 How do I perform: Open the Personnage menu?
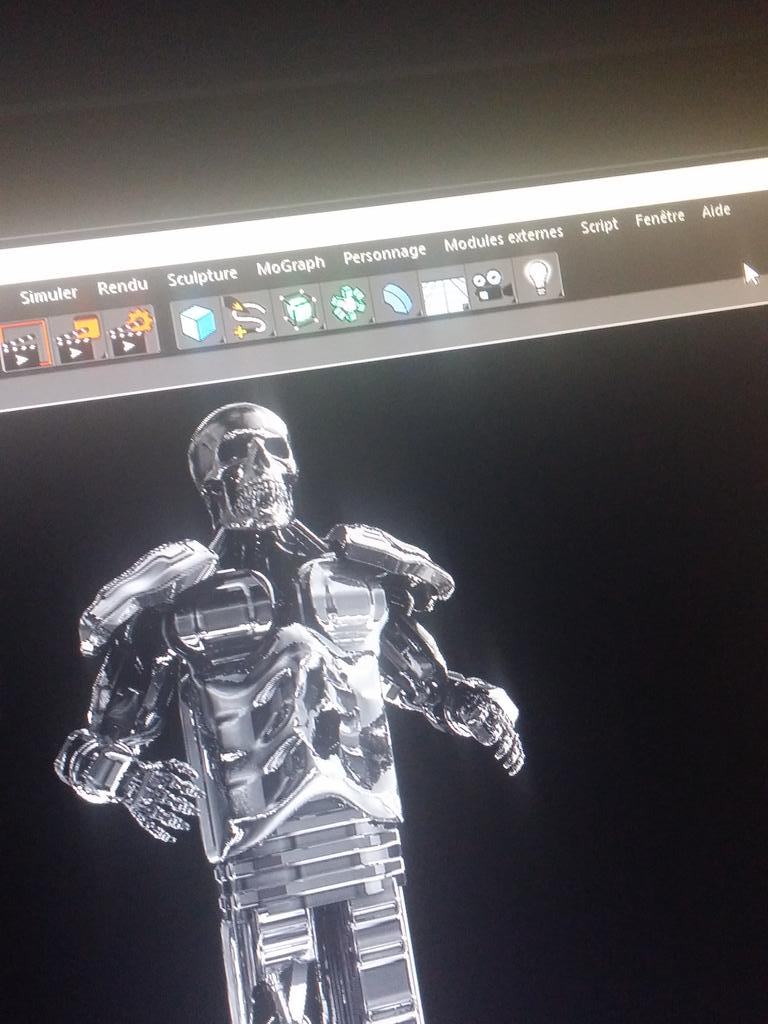[384, 253]
